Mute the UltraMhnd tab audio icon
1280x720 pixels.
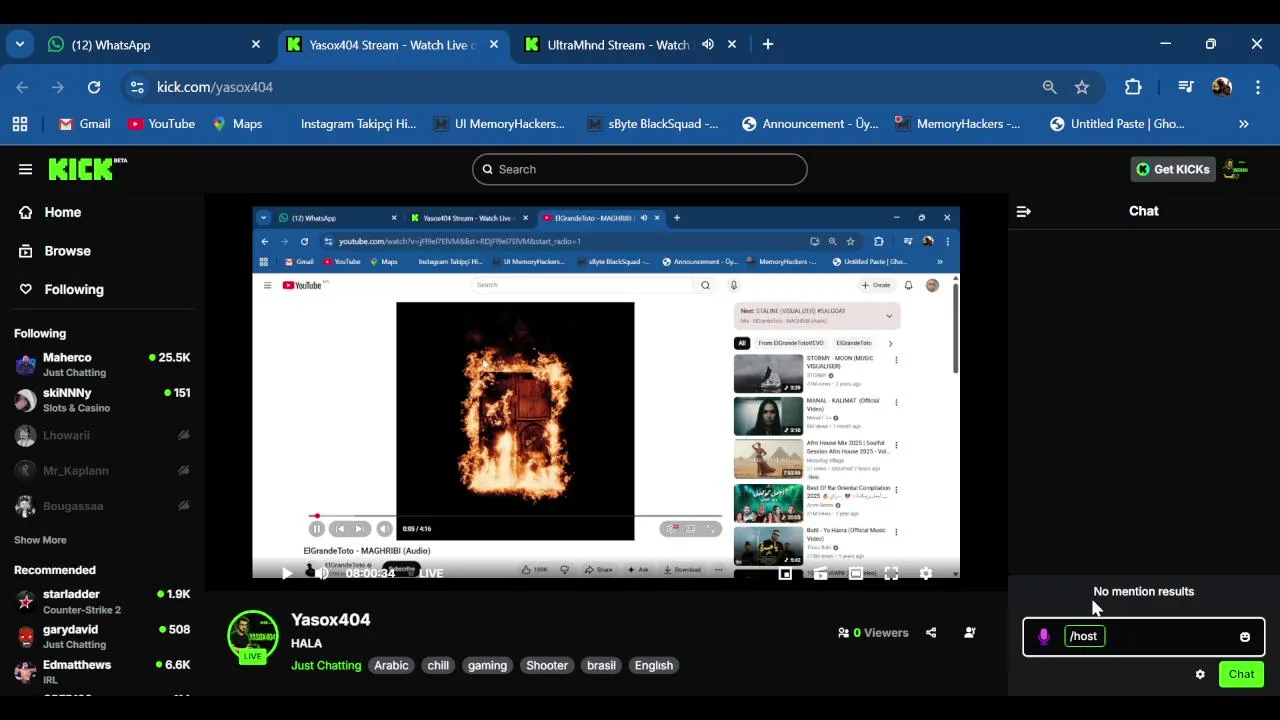pyautogui.click(x=708, y=44)
